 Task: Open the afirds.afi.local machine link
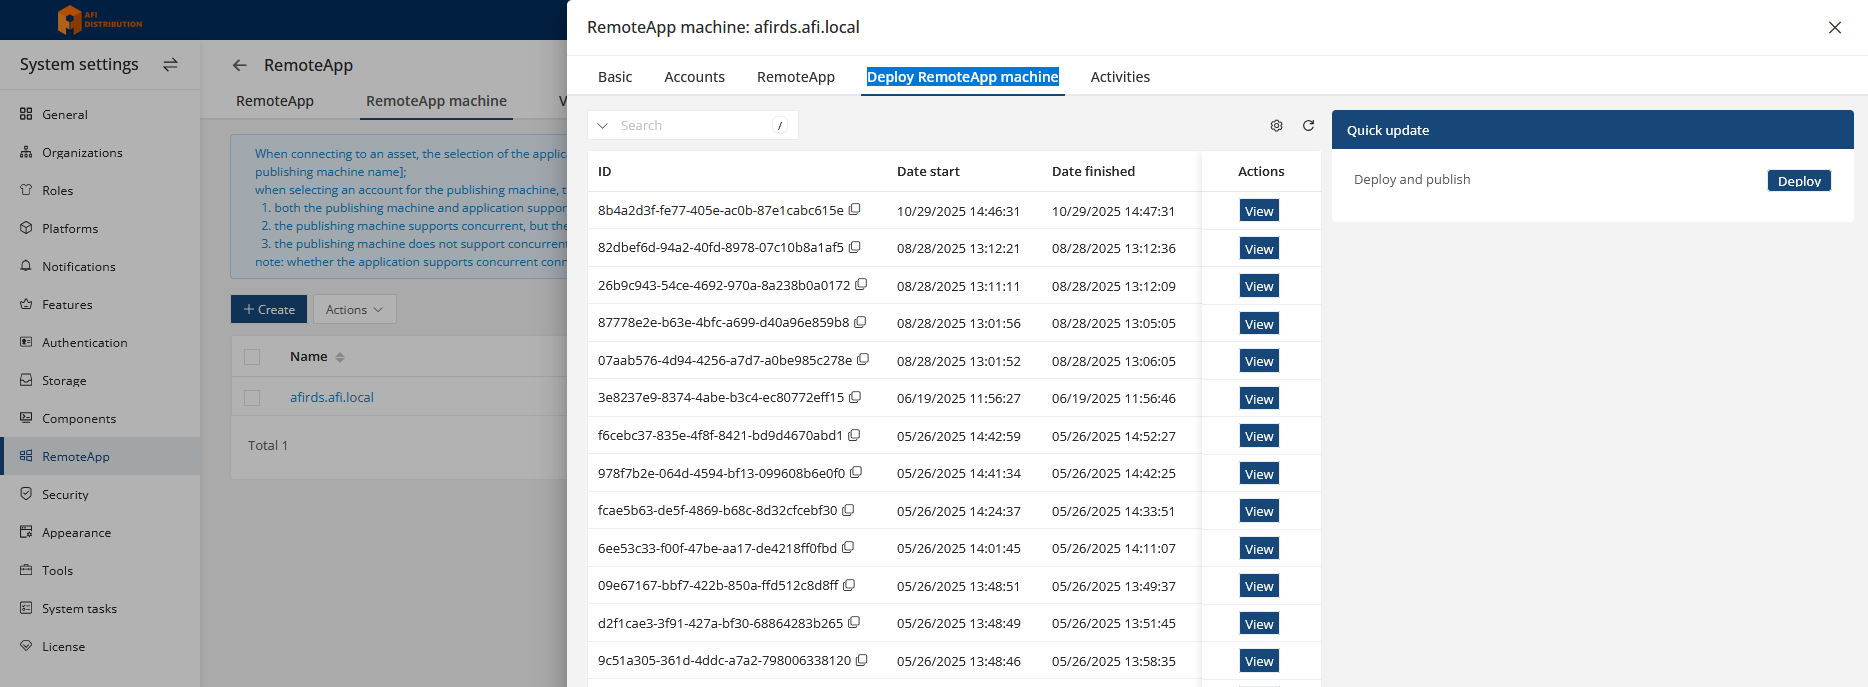point(332,398)
